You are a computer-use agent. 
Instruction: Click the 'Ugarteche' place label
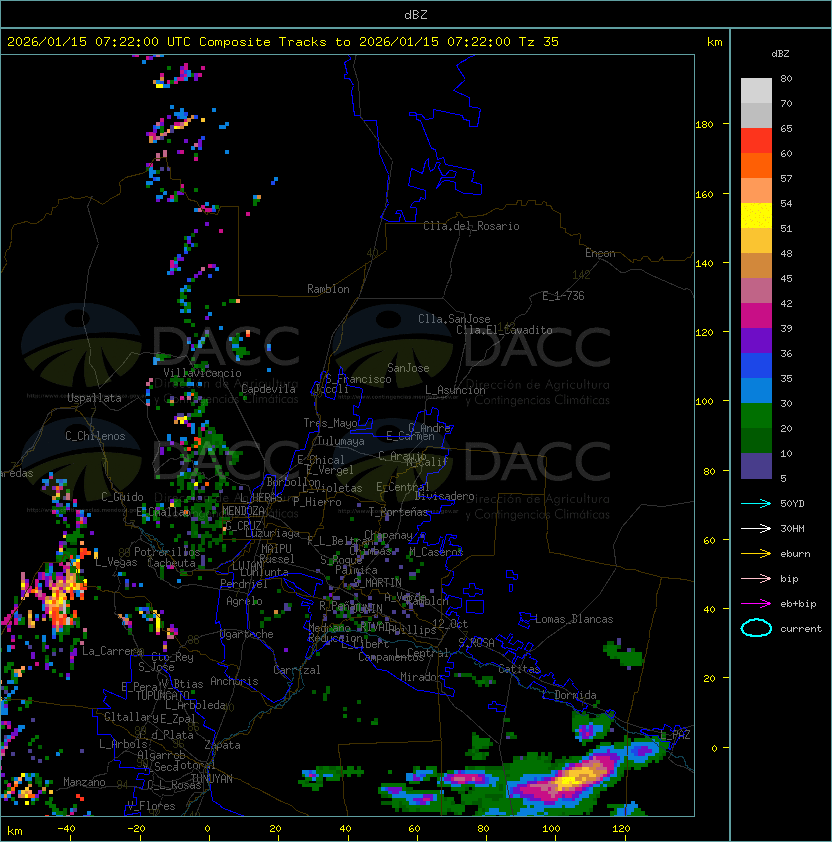click(x=247, y=634)
